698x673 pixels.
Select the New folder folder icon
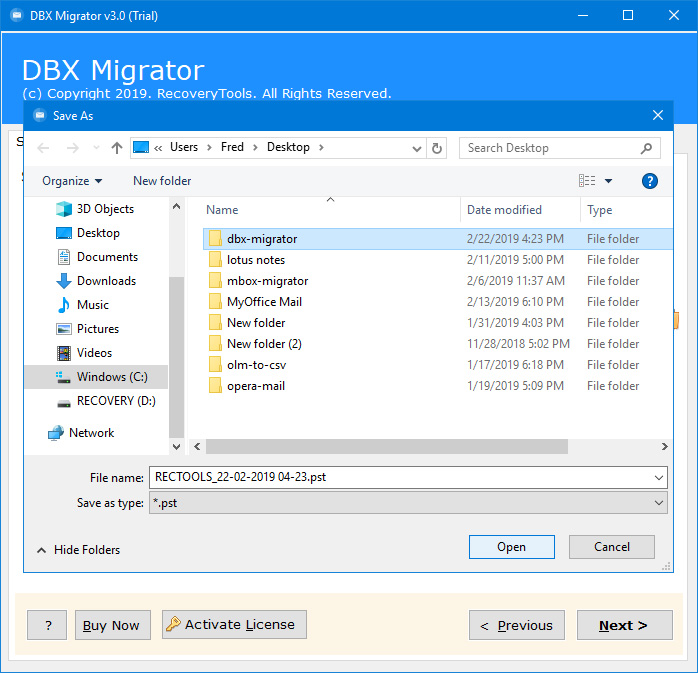coord(215,323)
